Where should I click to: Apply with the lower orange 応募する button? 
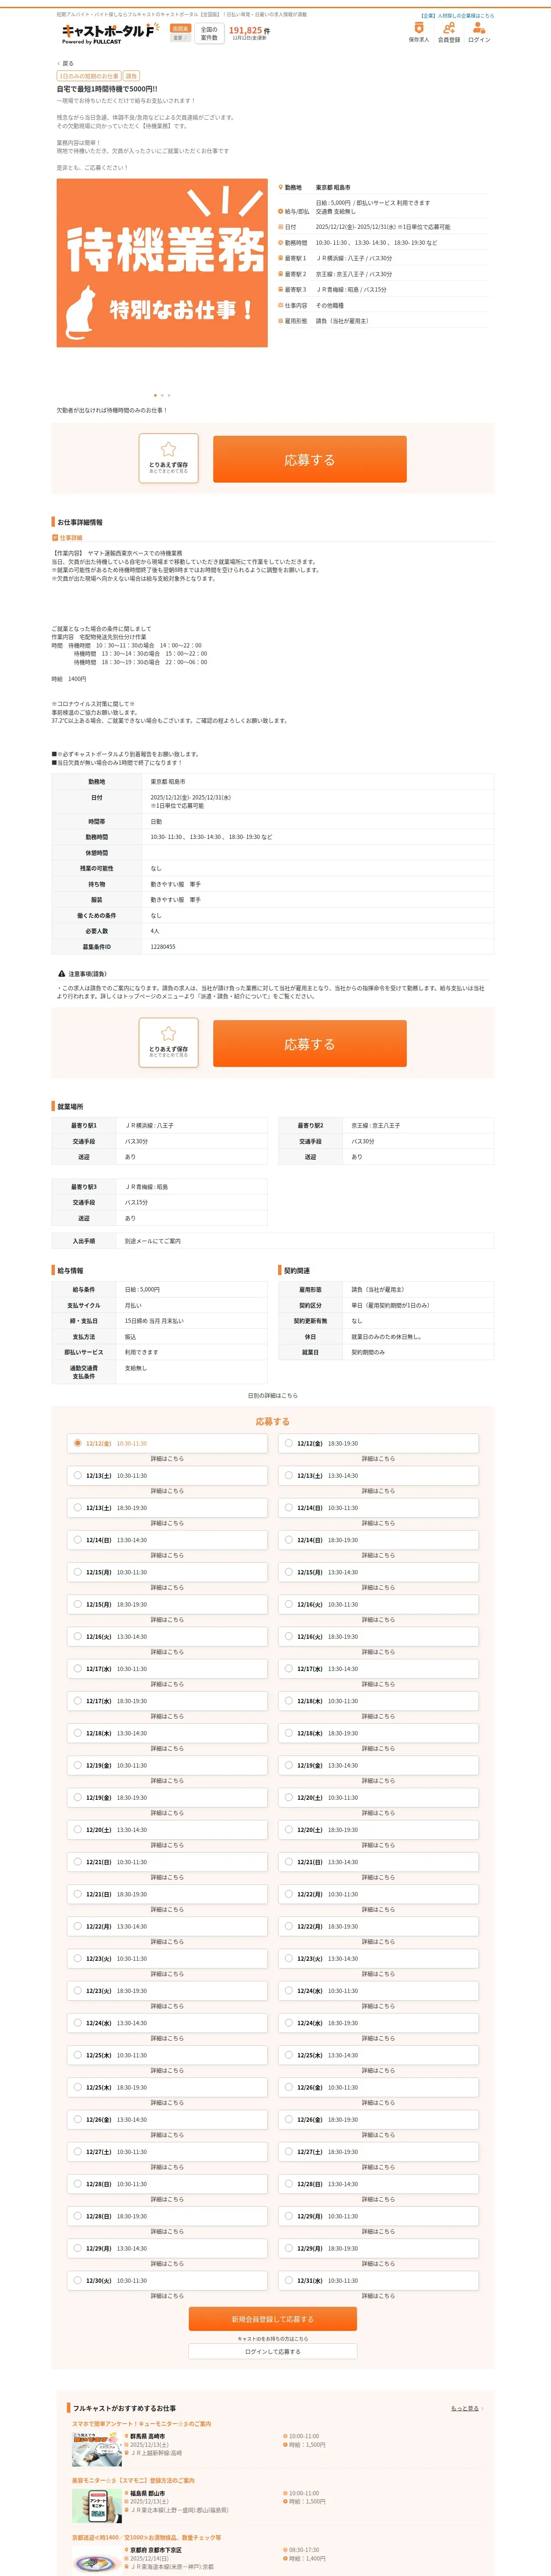point(310,1043)
